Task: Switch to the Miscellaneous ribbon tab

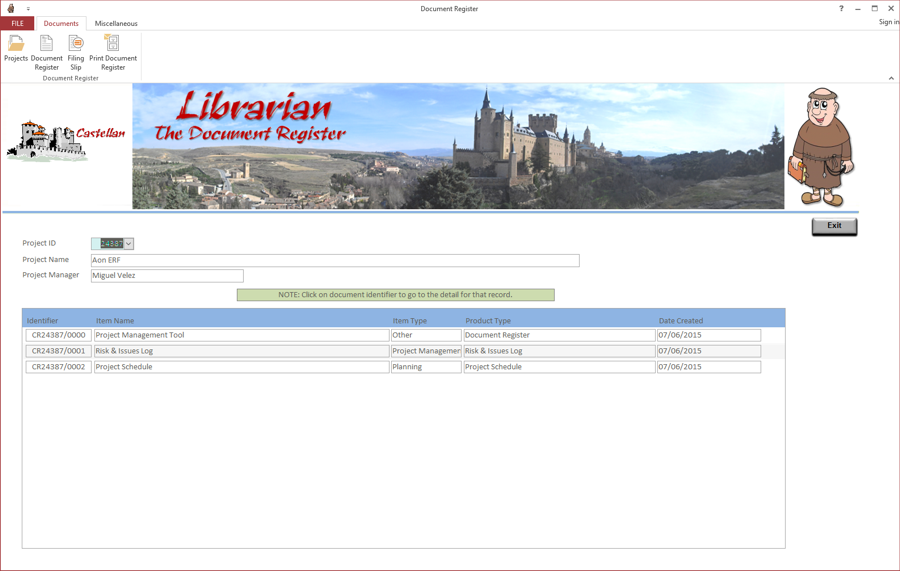Action: tap(116, 24)
